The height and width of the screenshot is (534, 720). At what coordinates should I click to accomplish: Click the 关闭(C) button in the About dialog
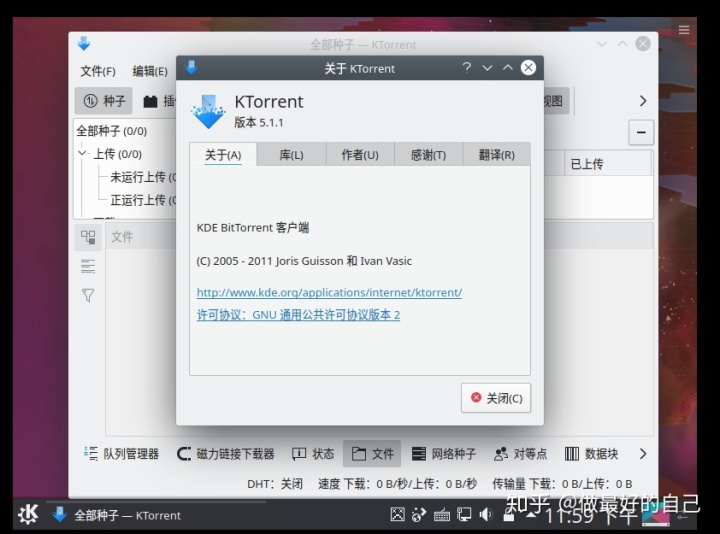tap(496, 398)
